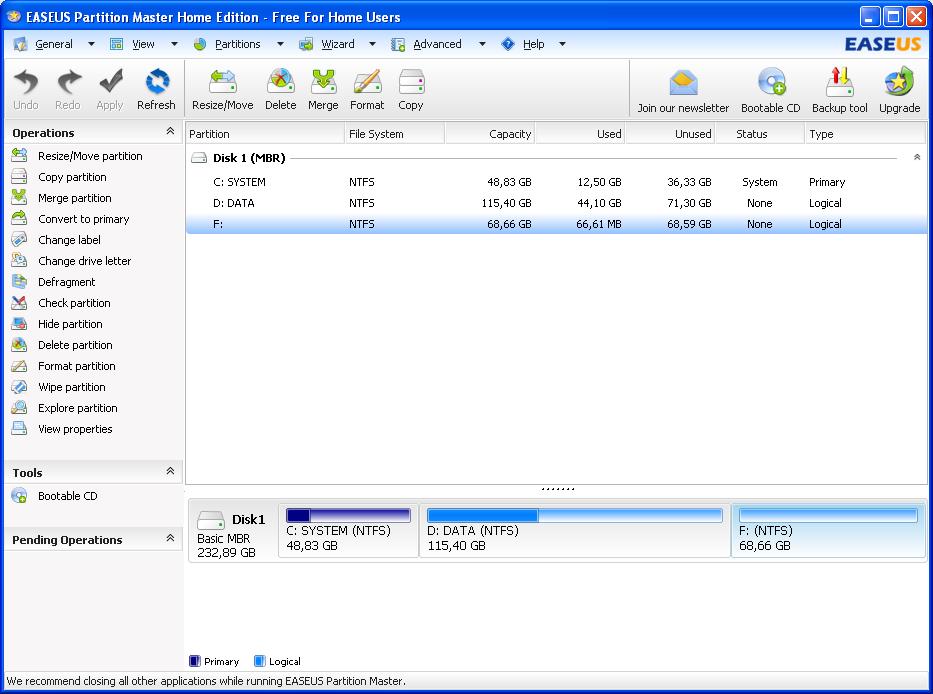The image size is (933, 694).
Task: Click the Bootable CD toolbar icon
Action: click(771, 83)
